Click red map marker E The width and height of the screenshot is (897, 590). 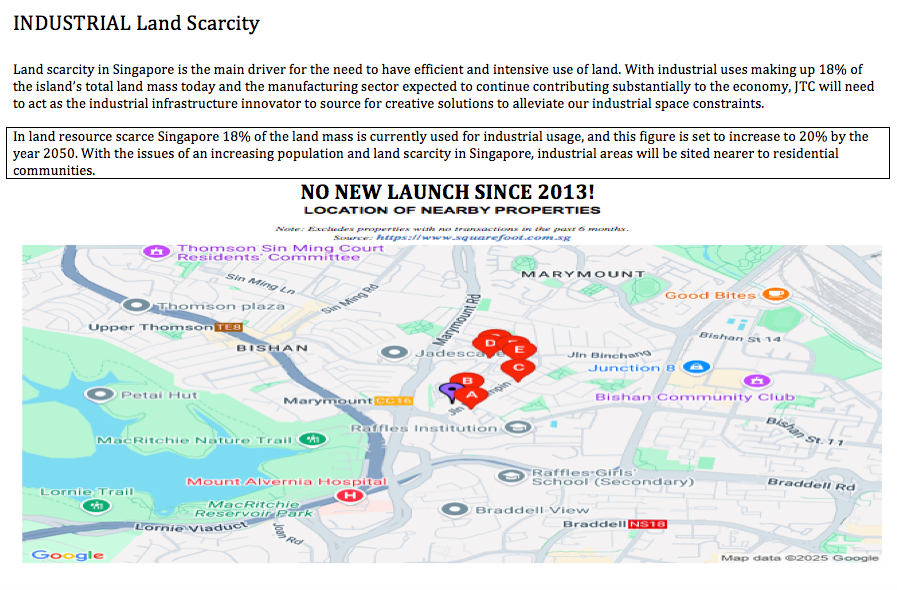point(518,350)
